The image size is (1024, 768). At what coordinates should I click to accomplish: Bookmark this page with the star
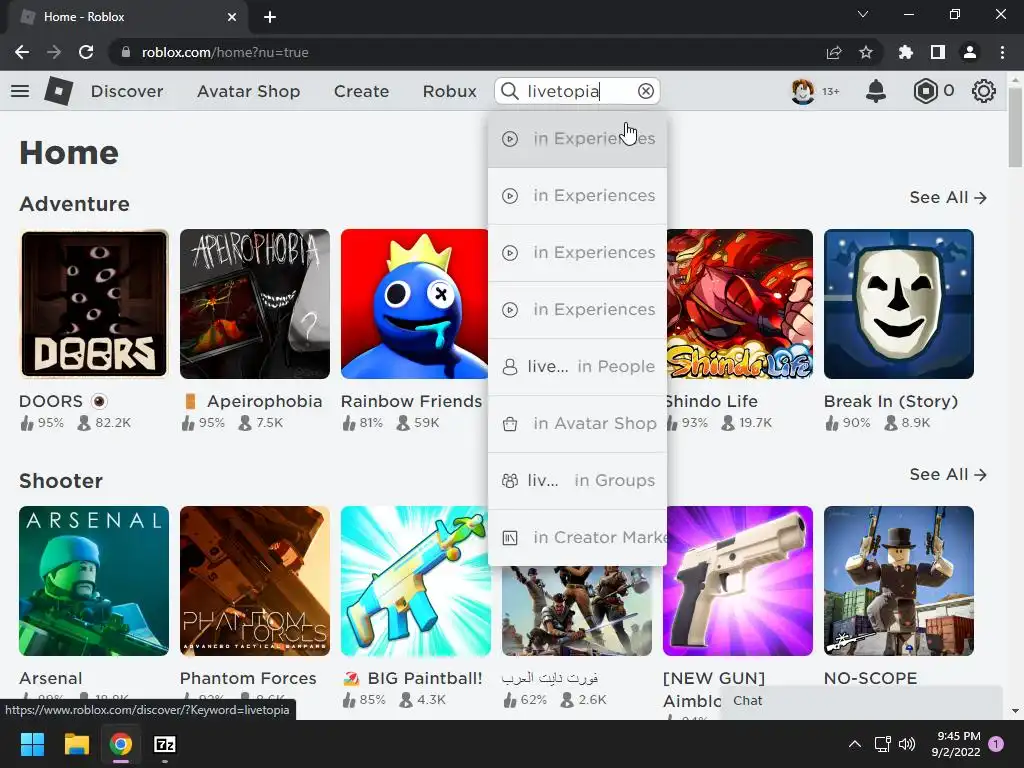coord(865,52)
